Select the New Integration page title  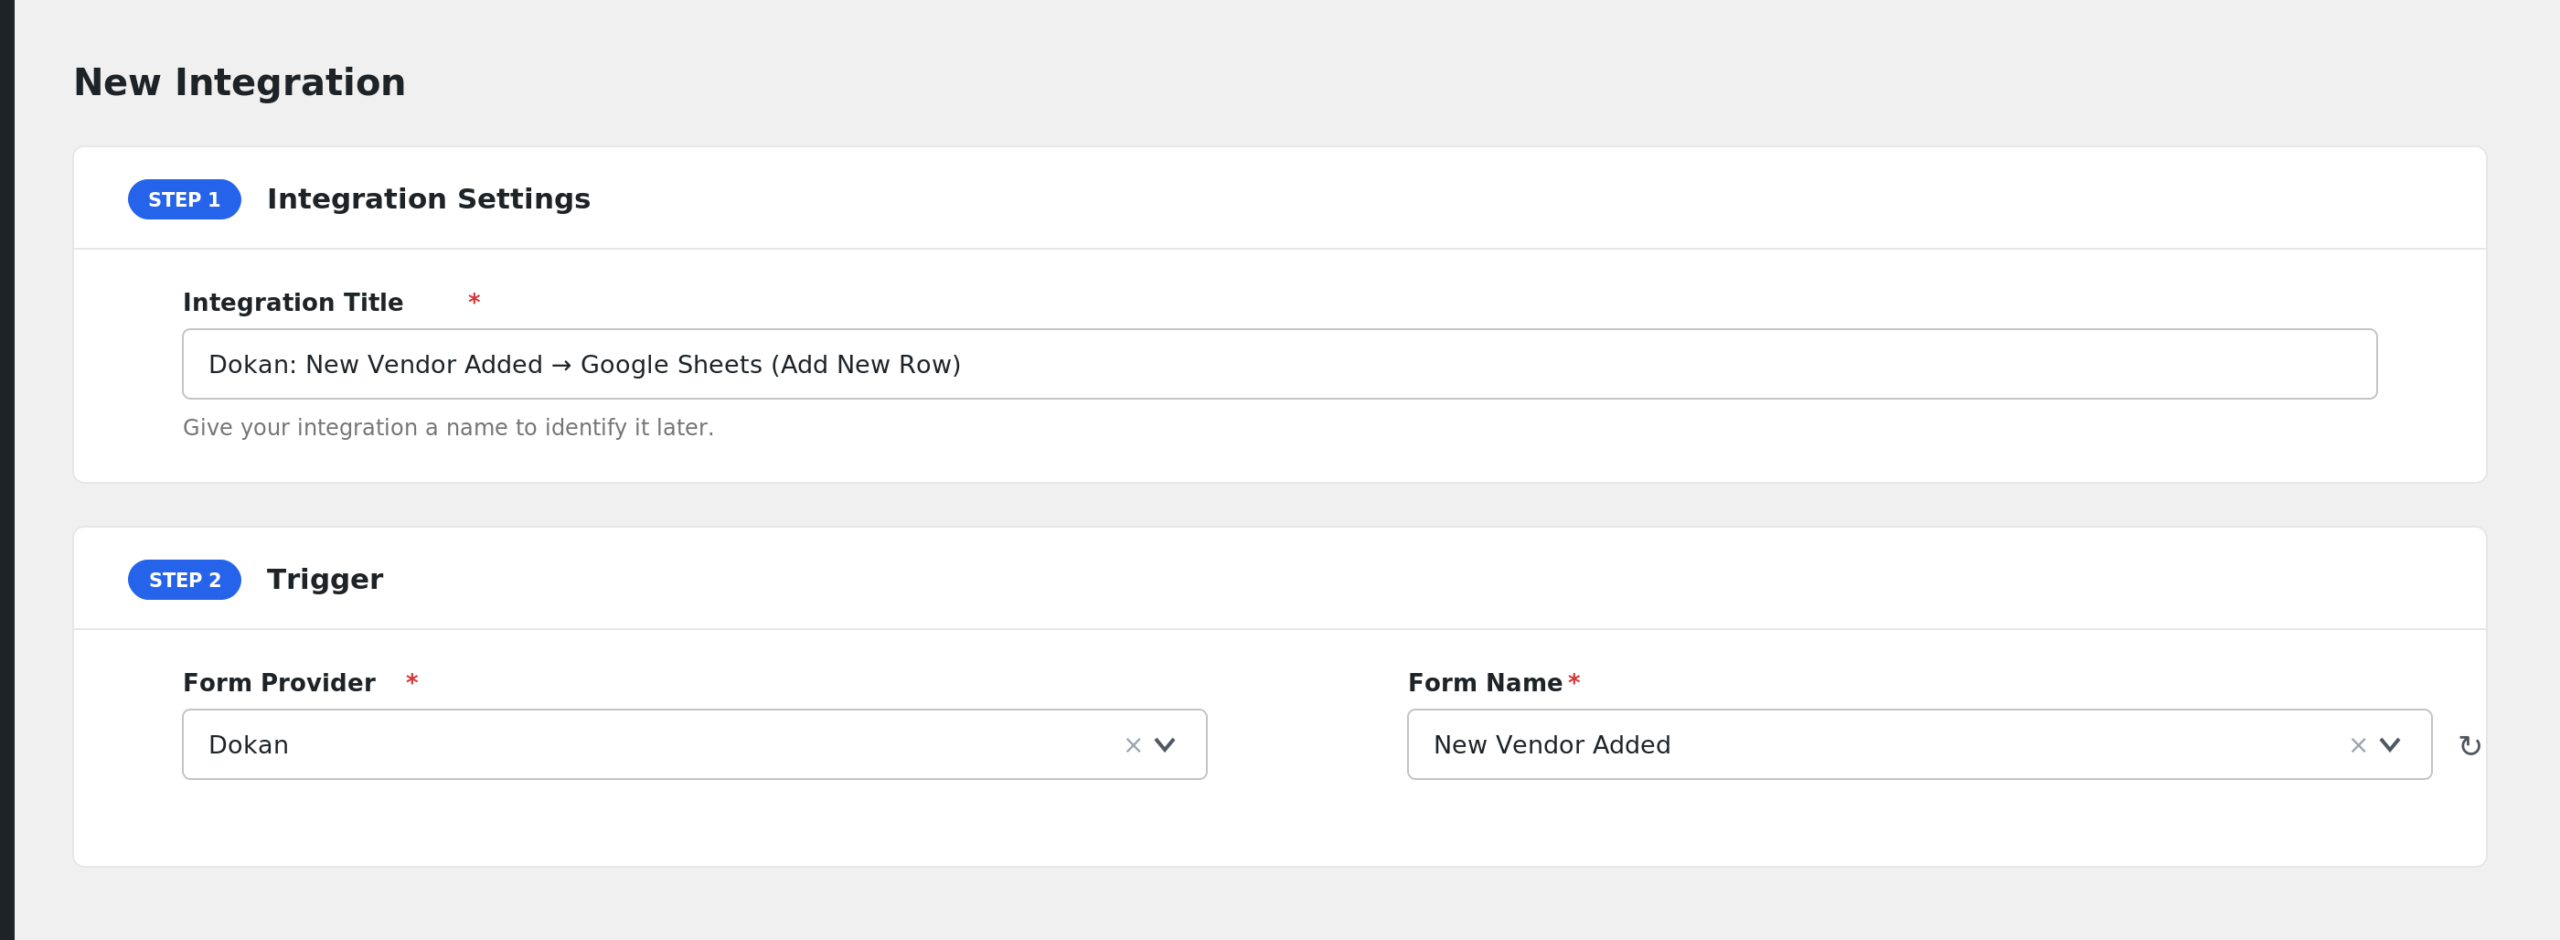240,82
